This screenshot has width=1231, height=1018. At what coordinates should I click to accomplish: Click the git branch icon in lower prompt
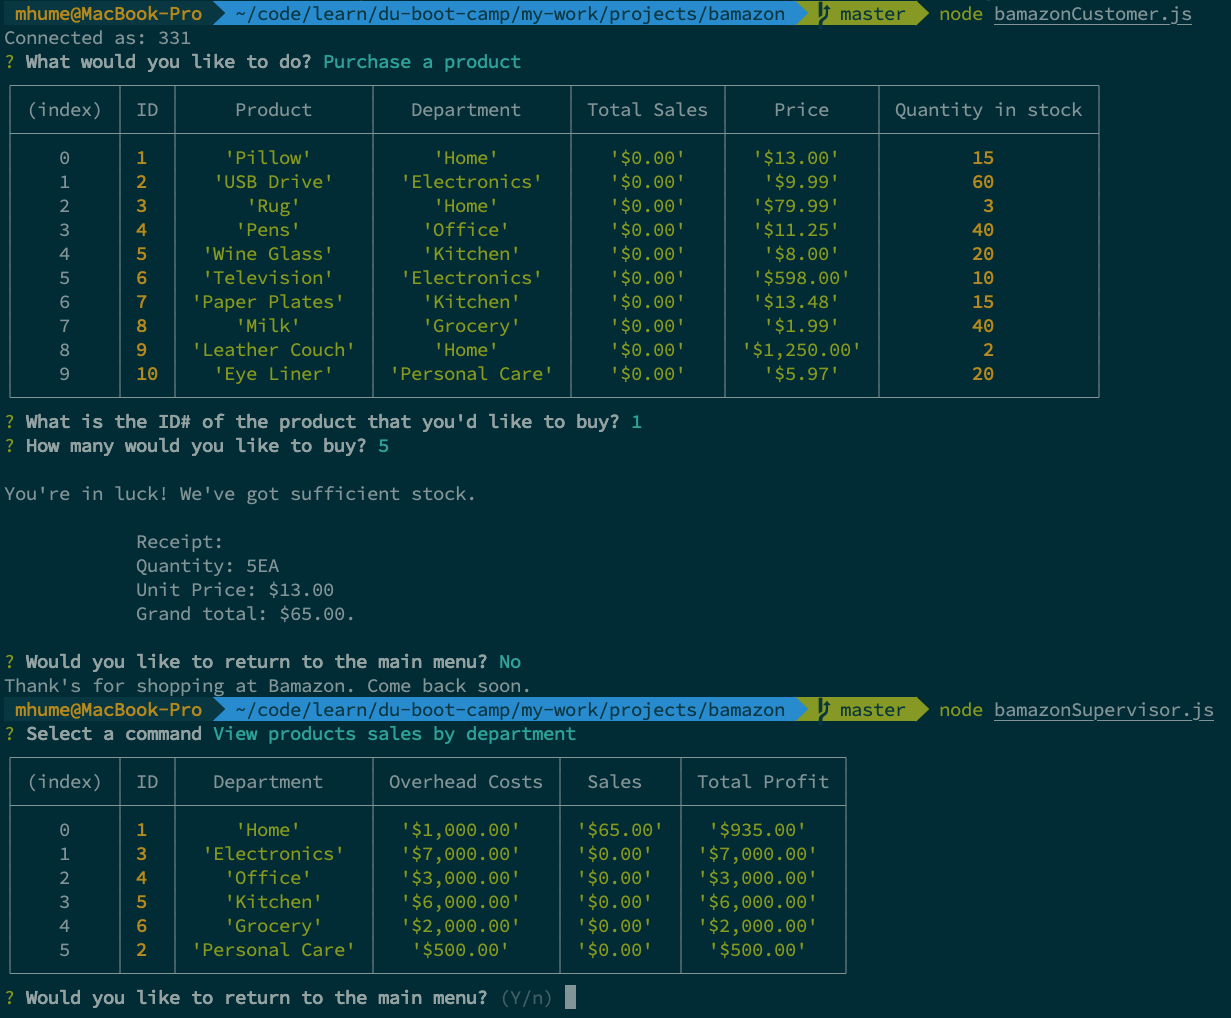coord(824,710)
